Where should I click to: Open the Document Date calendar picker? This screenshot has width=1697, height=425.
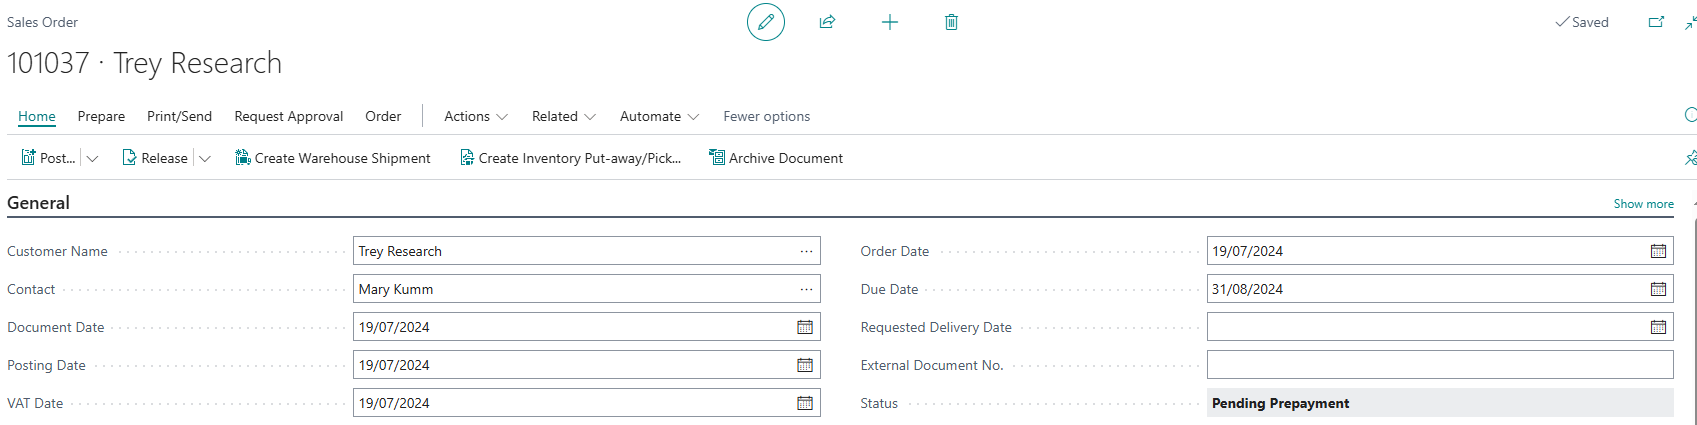click(x=805, y=327)
